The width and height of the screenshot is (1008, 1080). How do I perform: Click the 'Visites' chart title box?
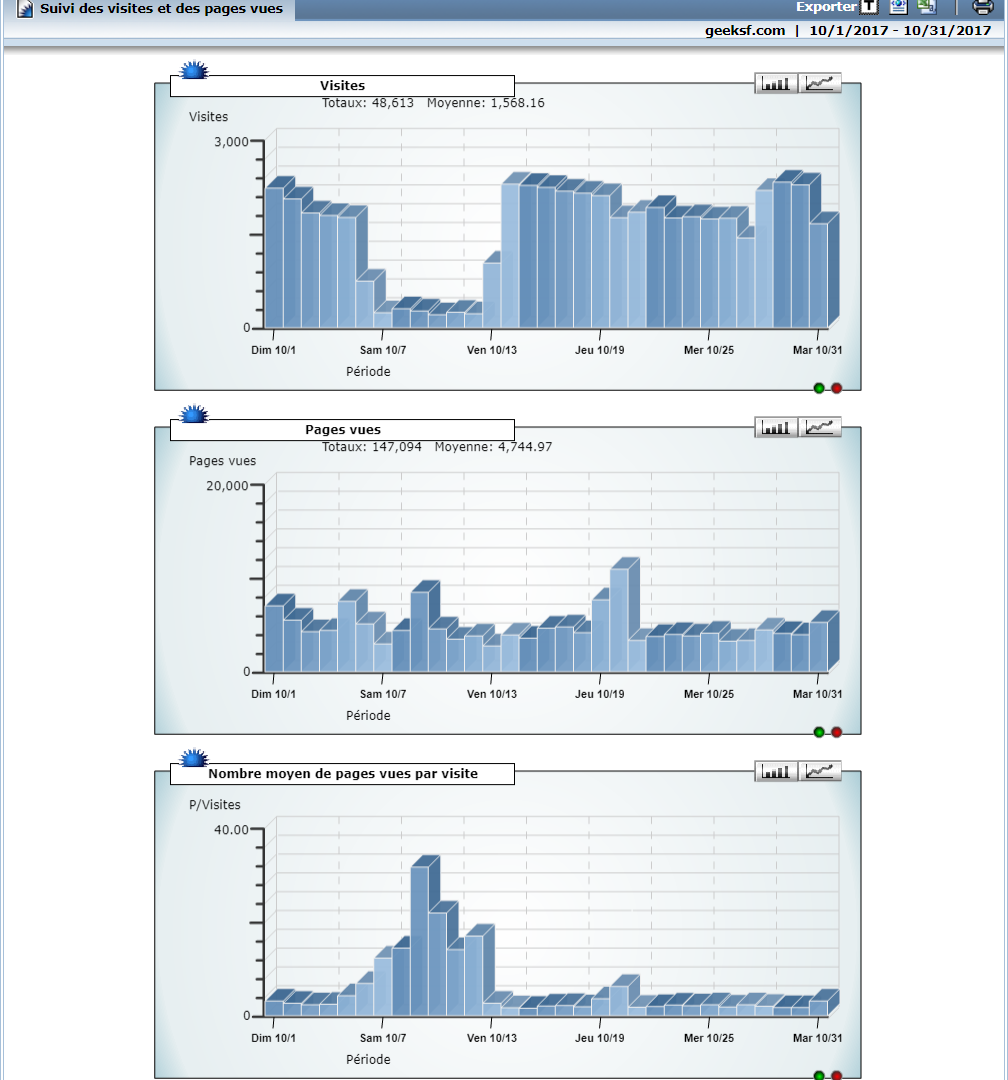342,85
